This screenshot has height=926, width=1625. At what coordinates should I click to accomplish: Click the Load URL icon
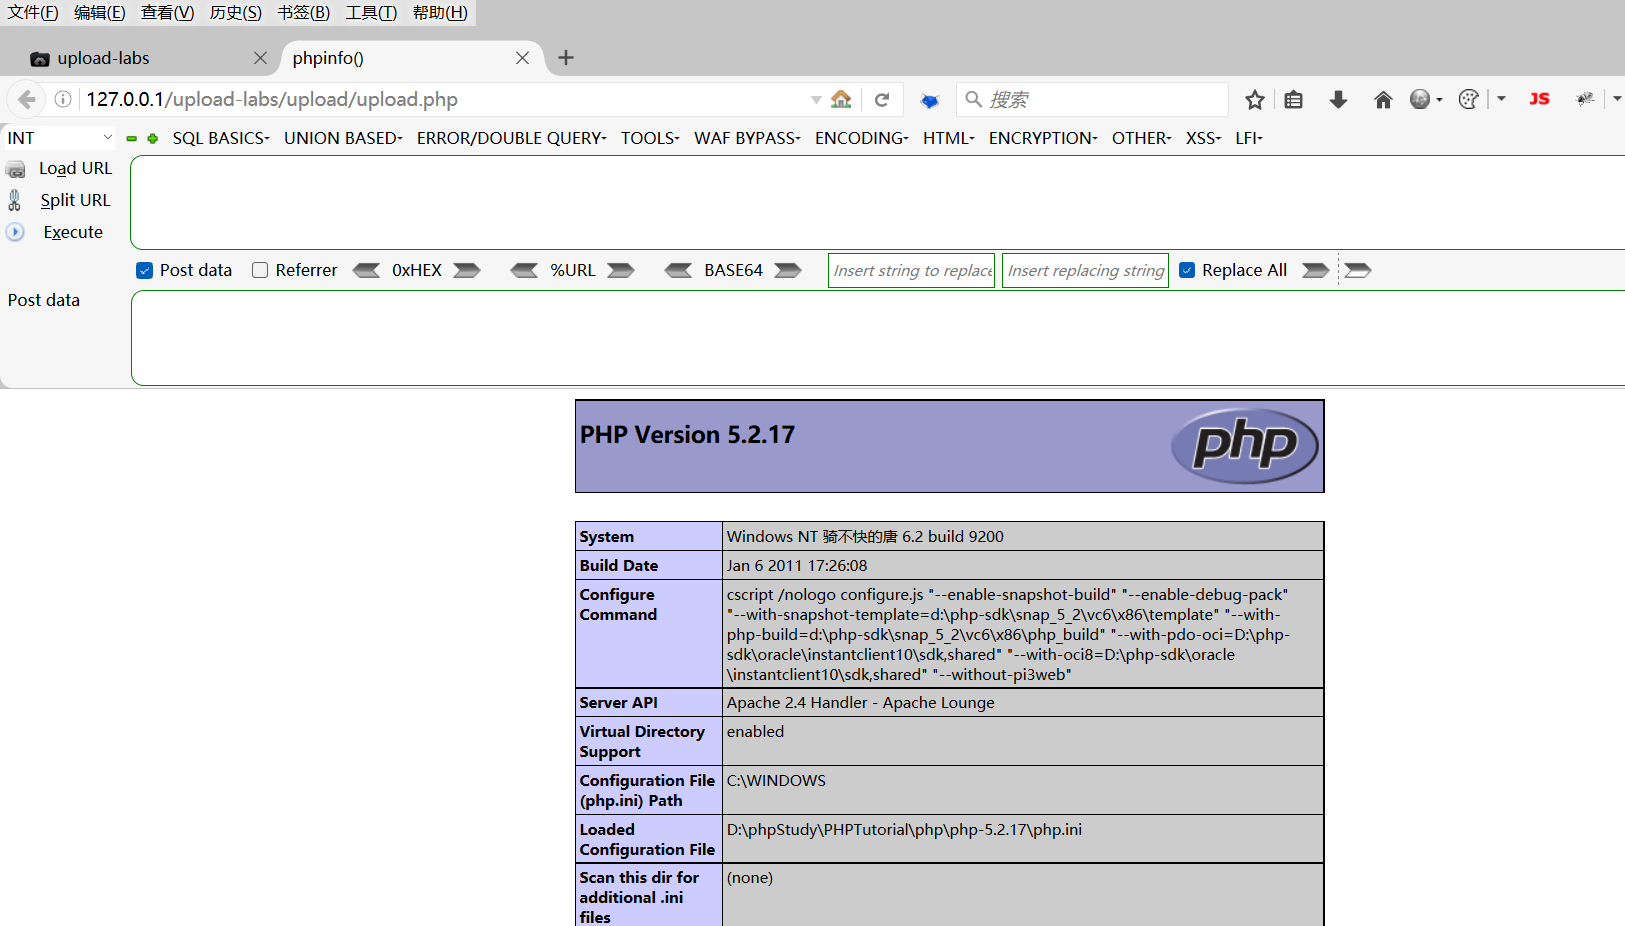(16, 169)
